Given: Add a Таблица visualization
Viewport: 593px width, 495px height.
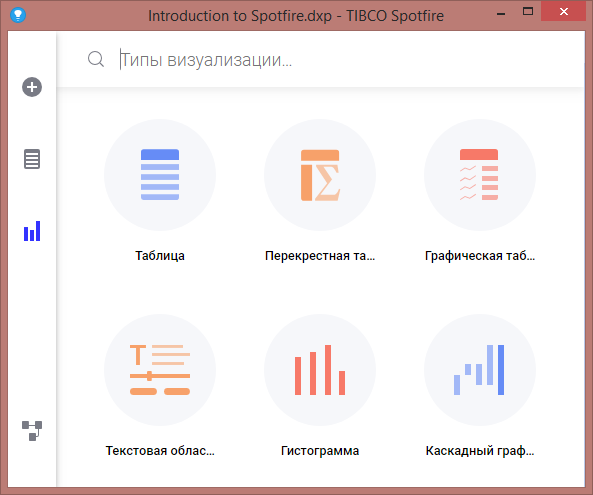Looking at the screenshot, I should coord(160,175).
